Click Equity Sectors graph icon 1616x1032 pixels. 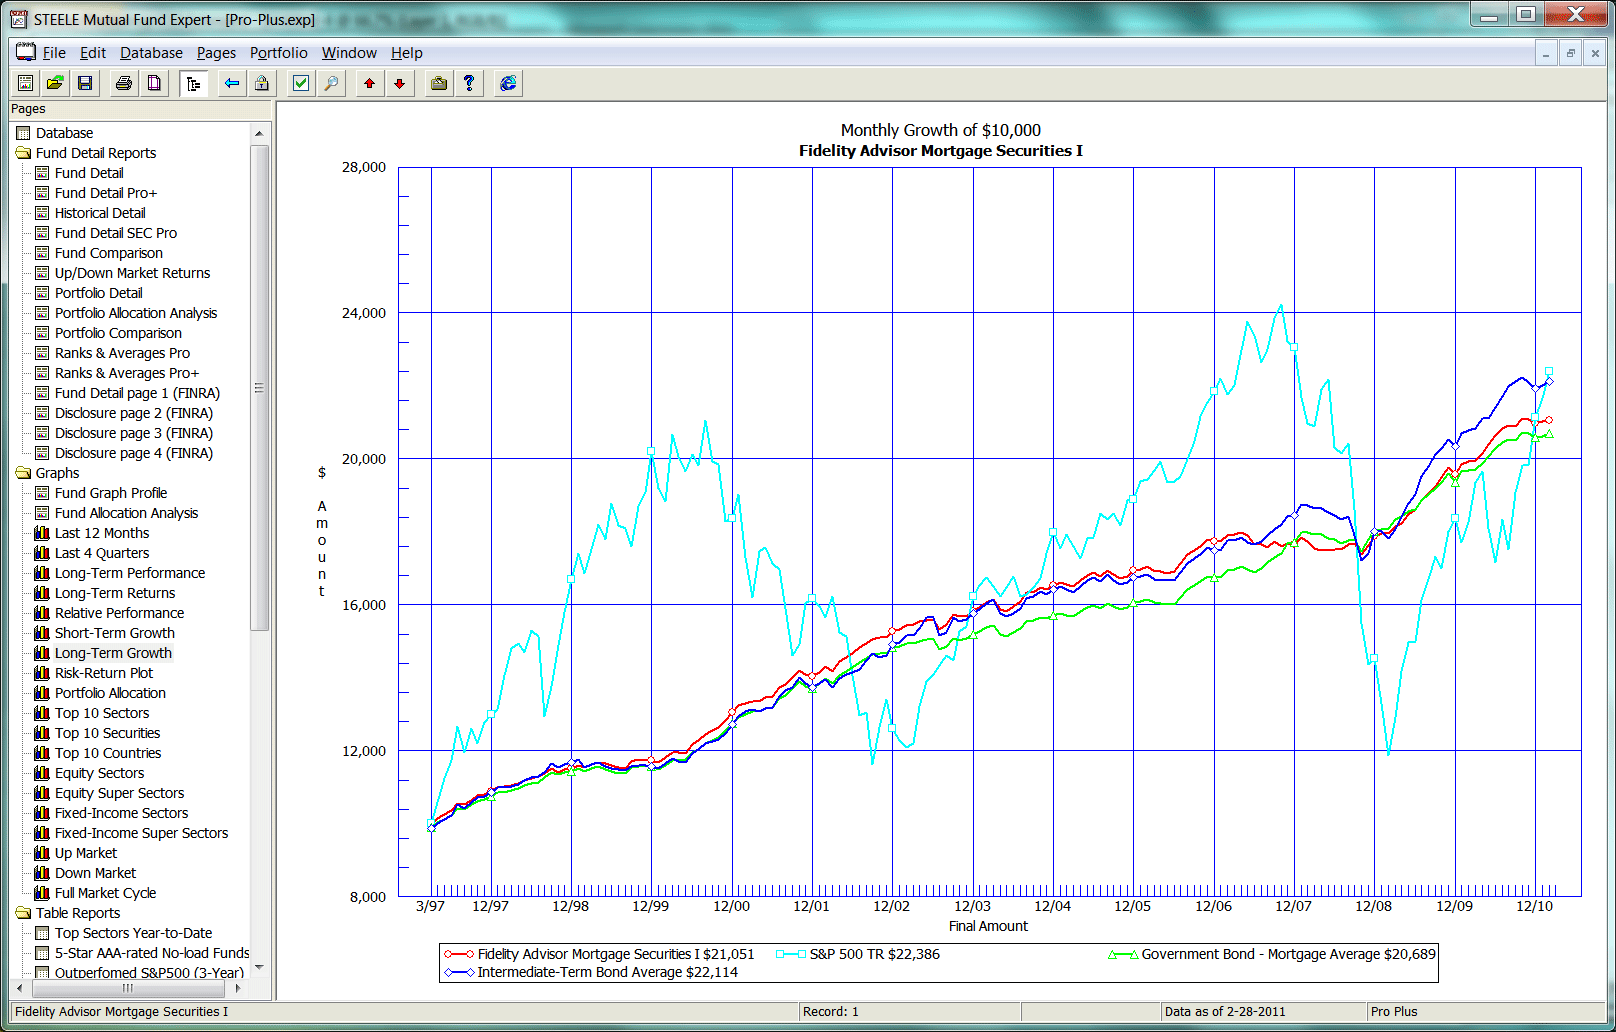[42, 773]
